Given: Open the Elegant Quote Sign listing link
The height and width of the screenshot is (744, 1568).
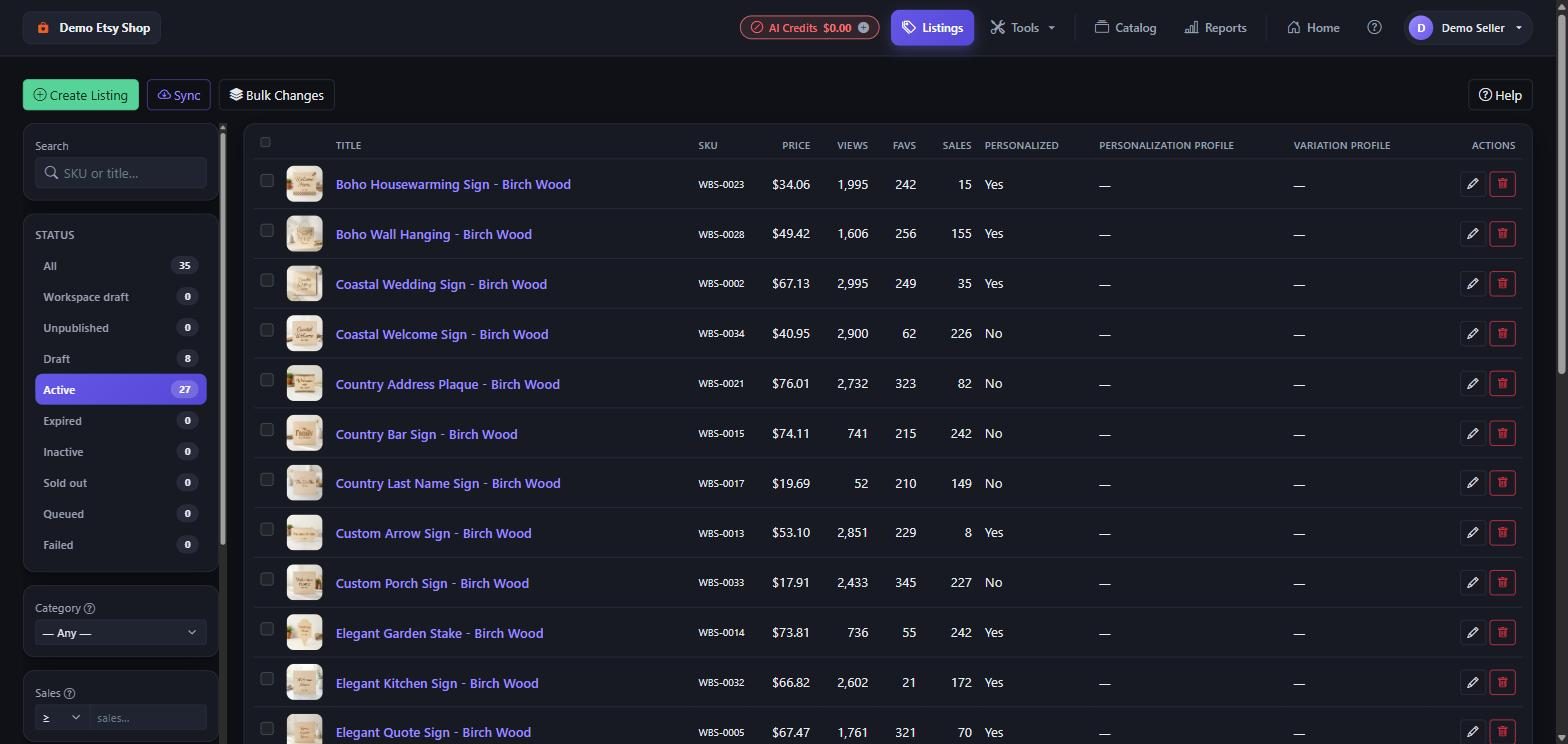Looking at the screenshot, I should [x=433, y=733].
